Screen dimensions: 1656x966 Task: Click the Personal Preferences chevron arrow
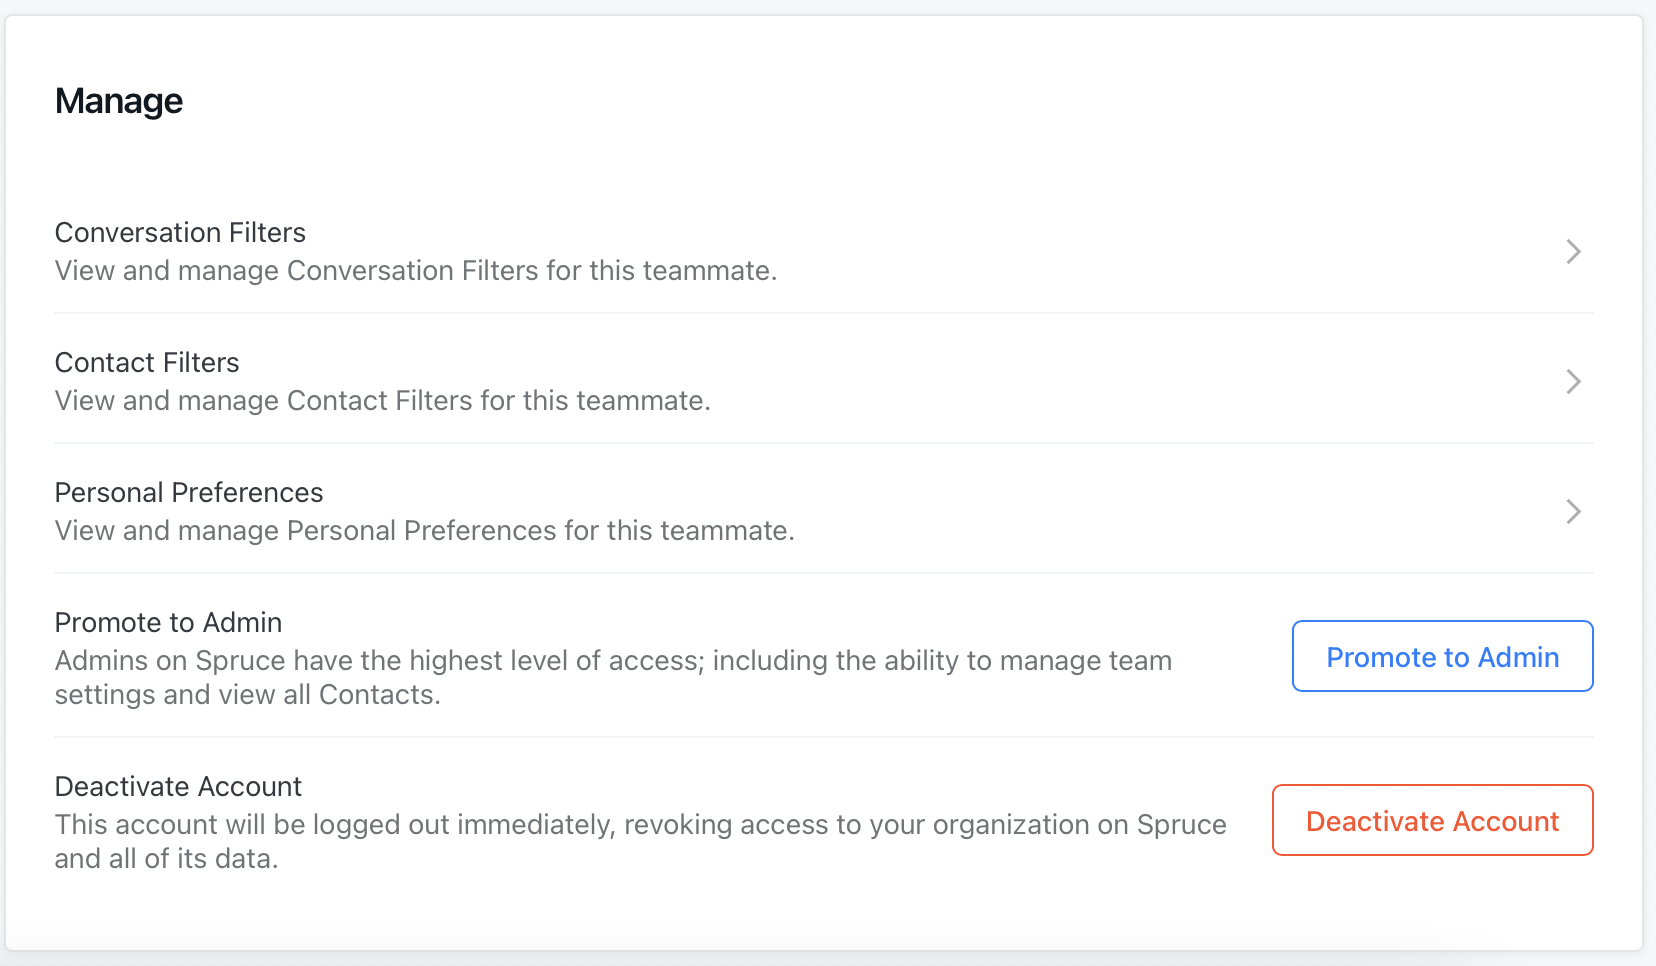(x=1573, y=511)
